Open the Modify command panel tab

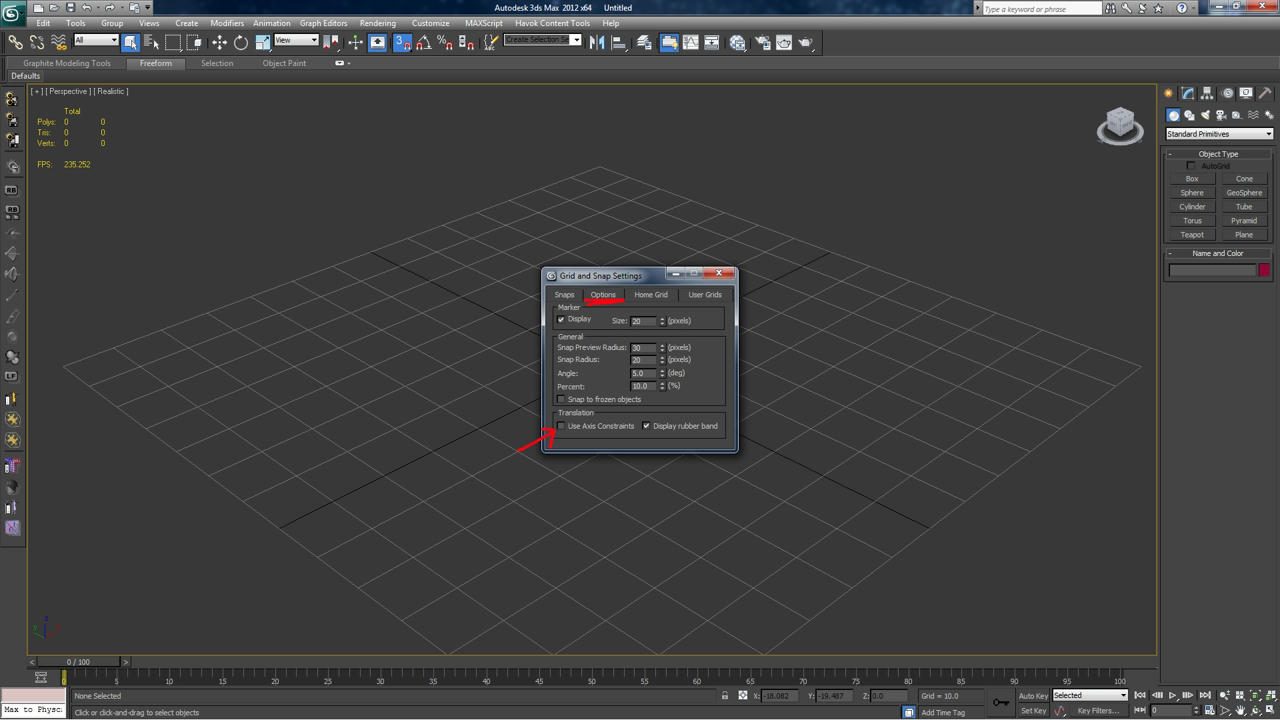1188,93
